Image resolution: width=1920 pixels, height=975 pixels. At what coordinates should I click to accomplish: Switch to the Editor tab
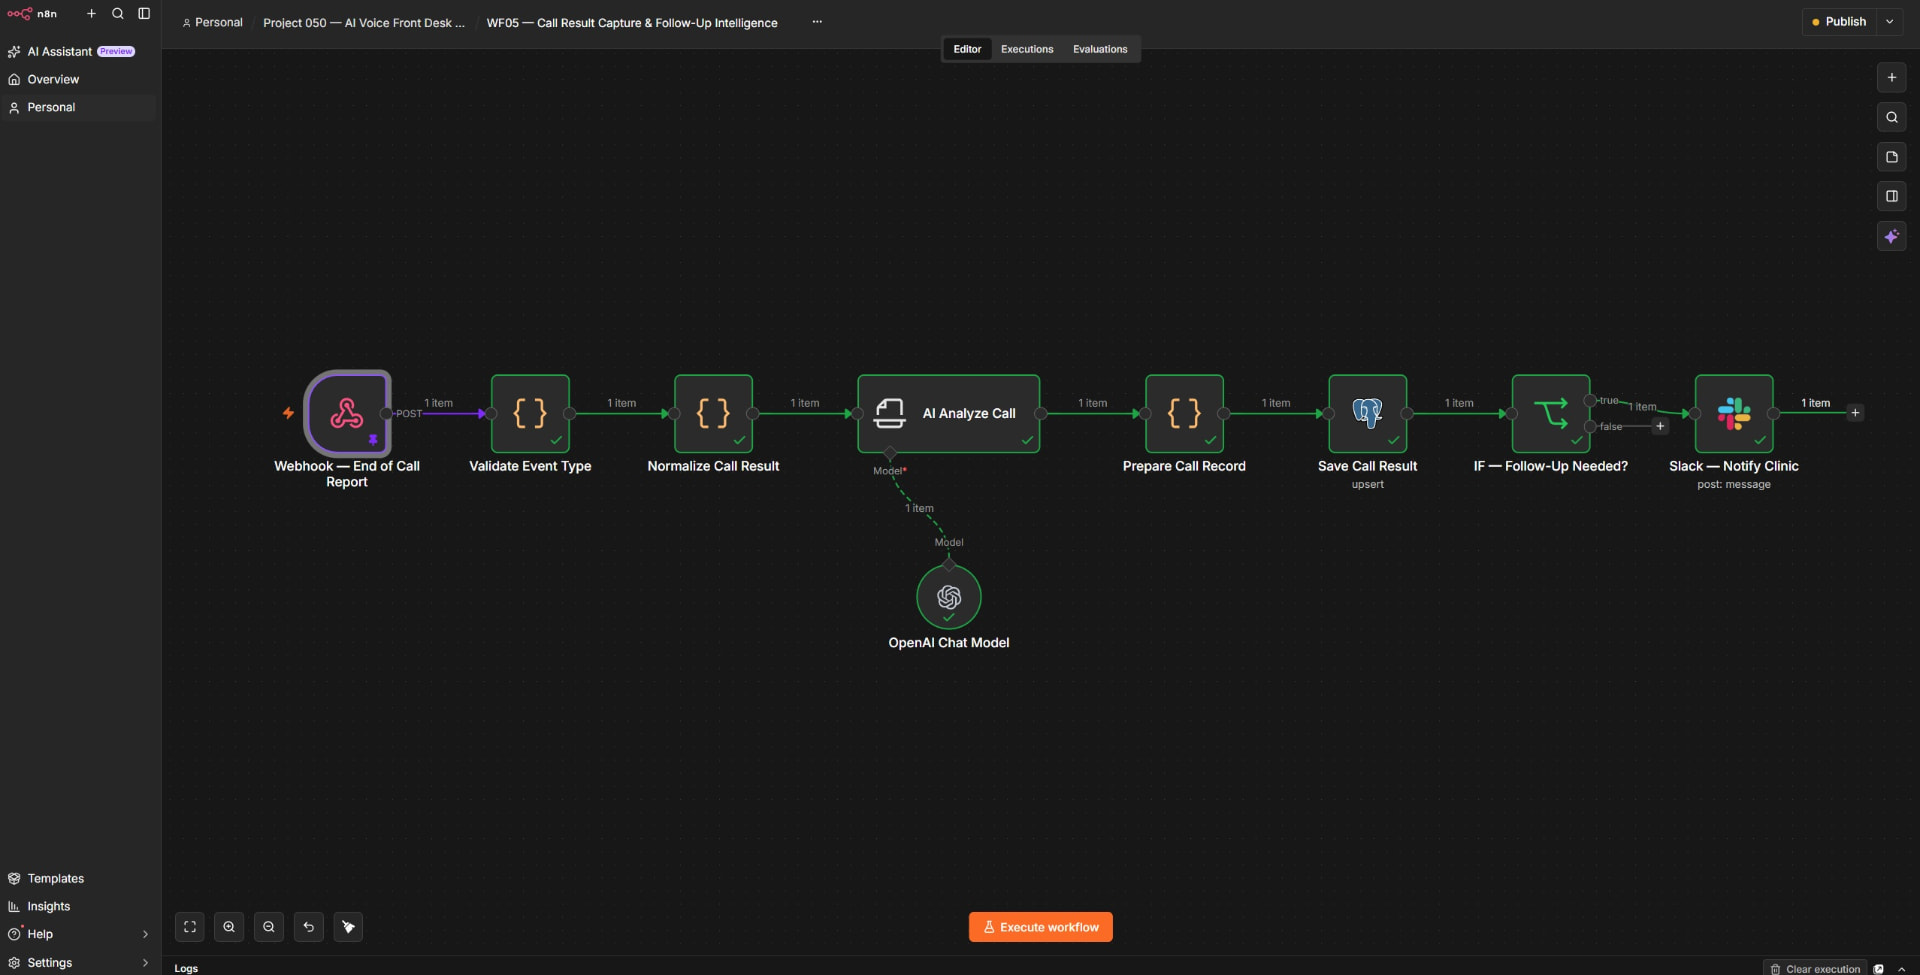[x=967, y=49]
